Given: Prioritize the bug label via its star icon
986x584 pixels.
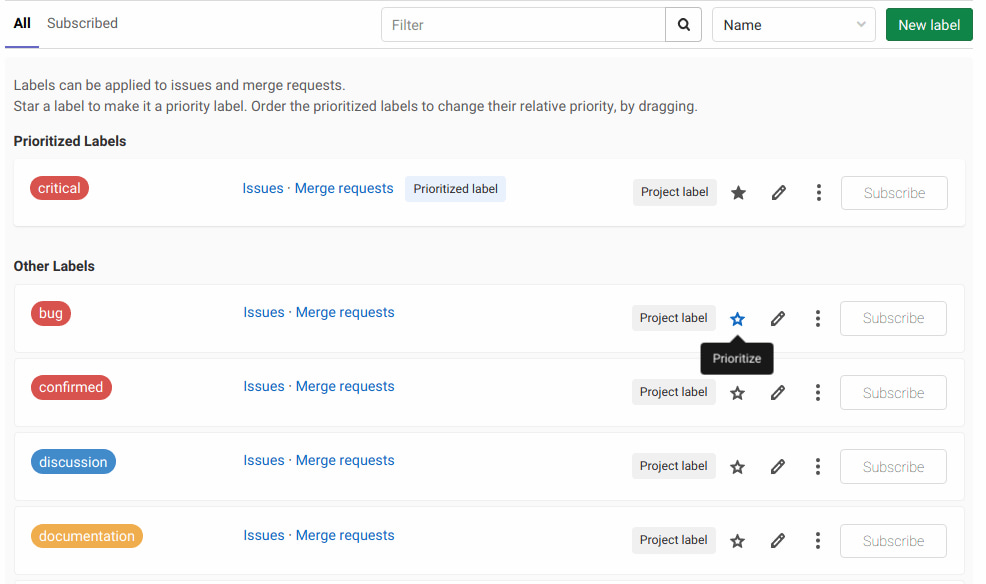Looking at the screenshot, I should point(738,318).
